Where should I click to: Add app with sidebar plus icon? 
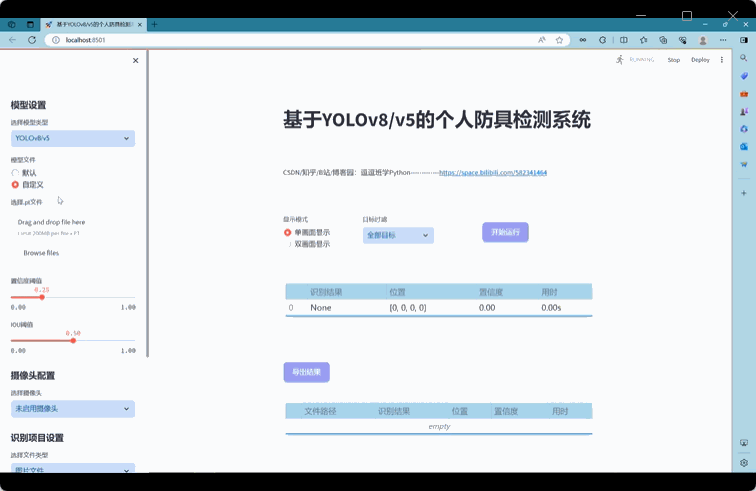click(744, 193)
